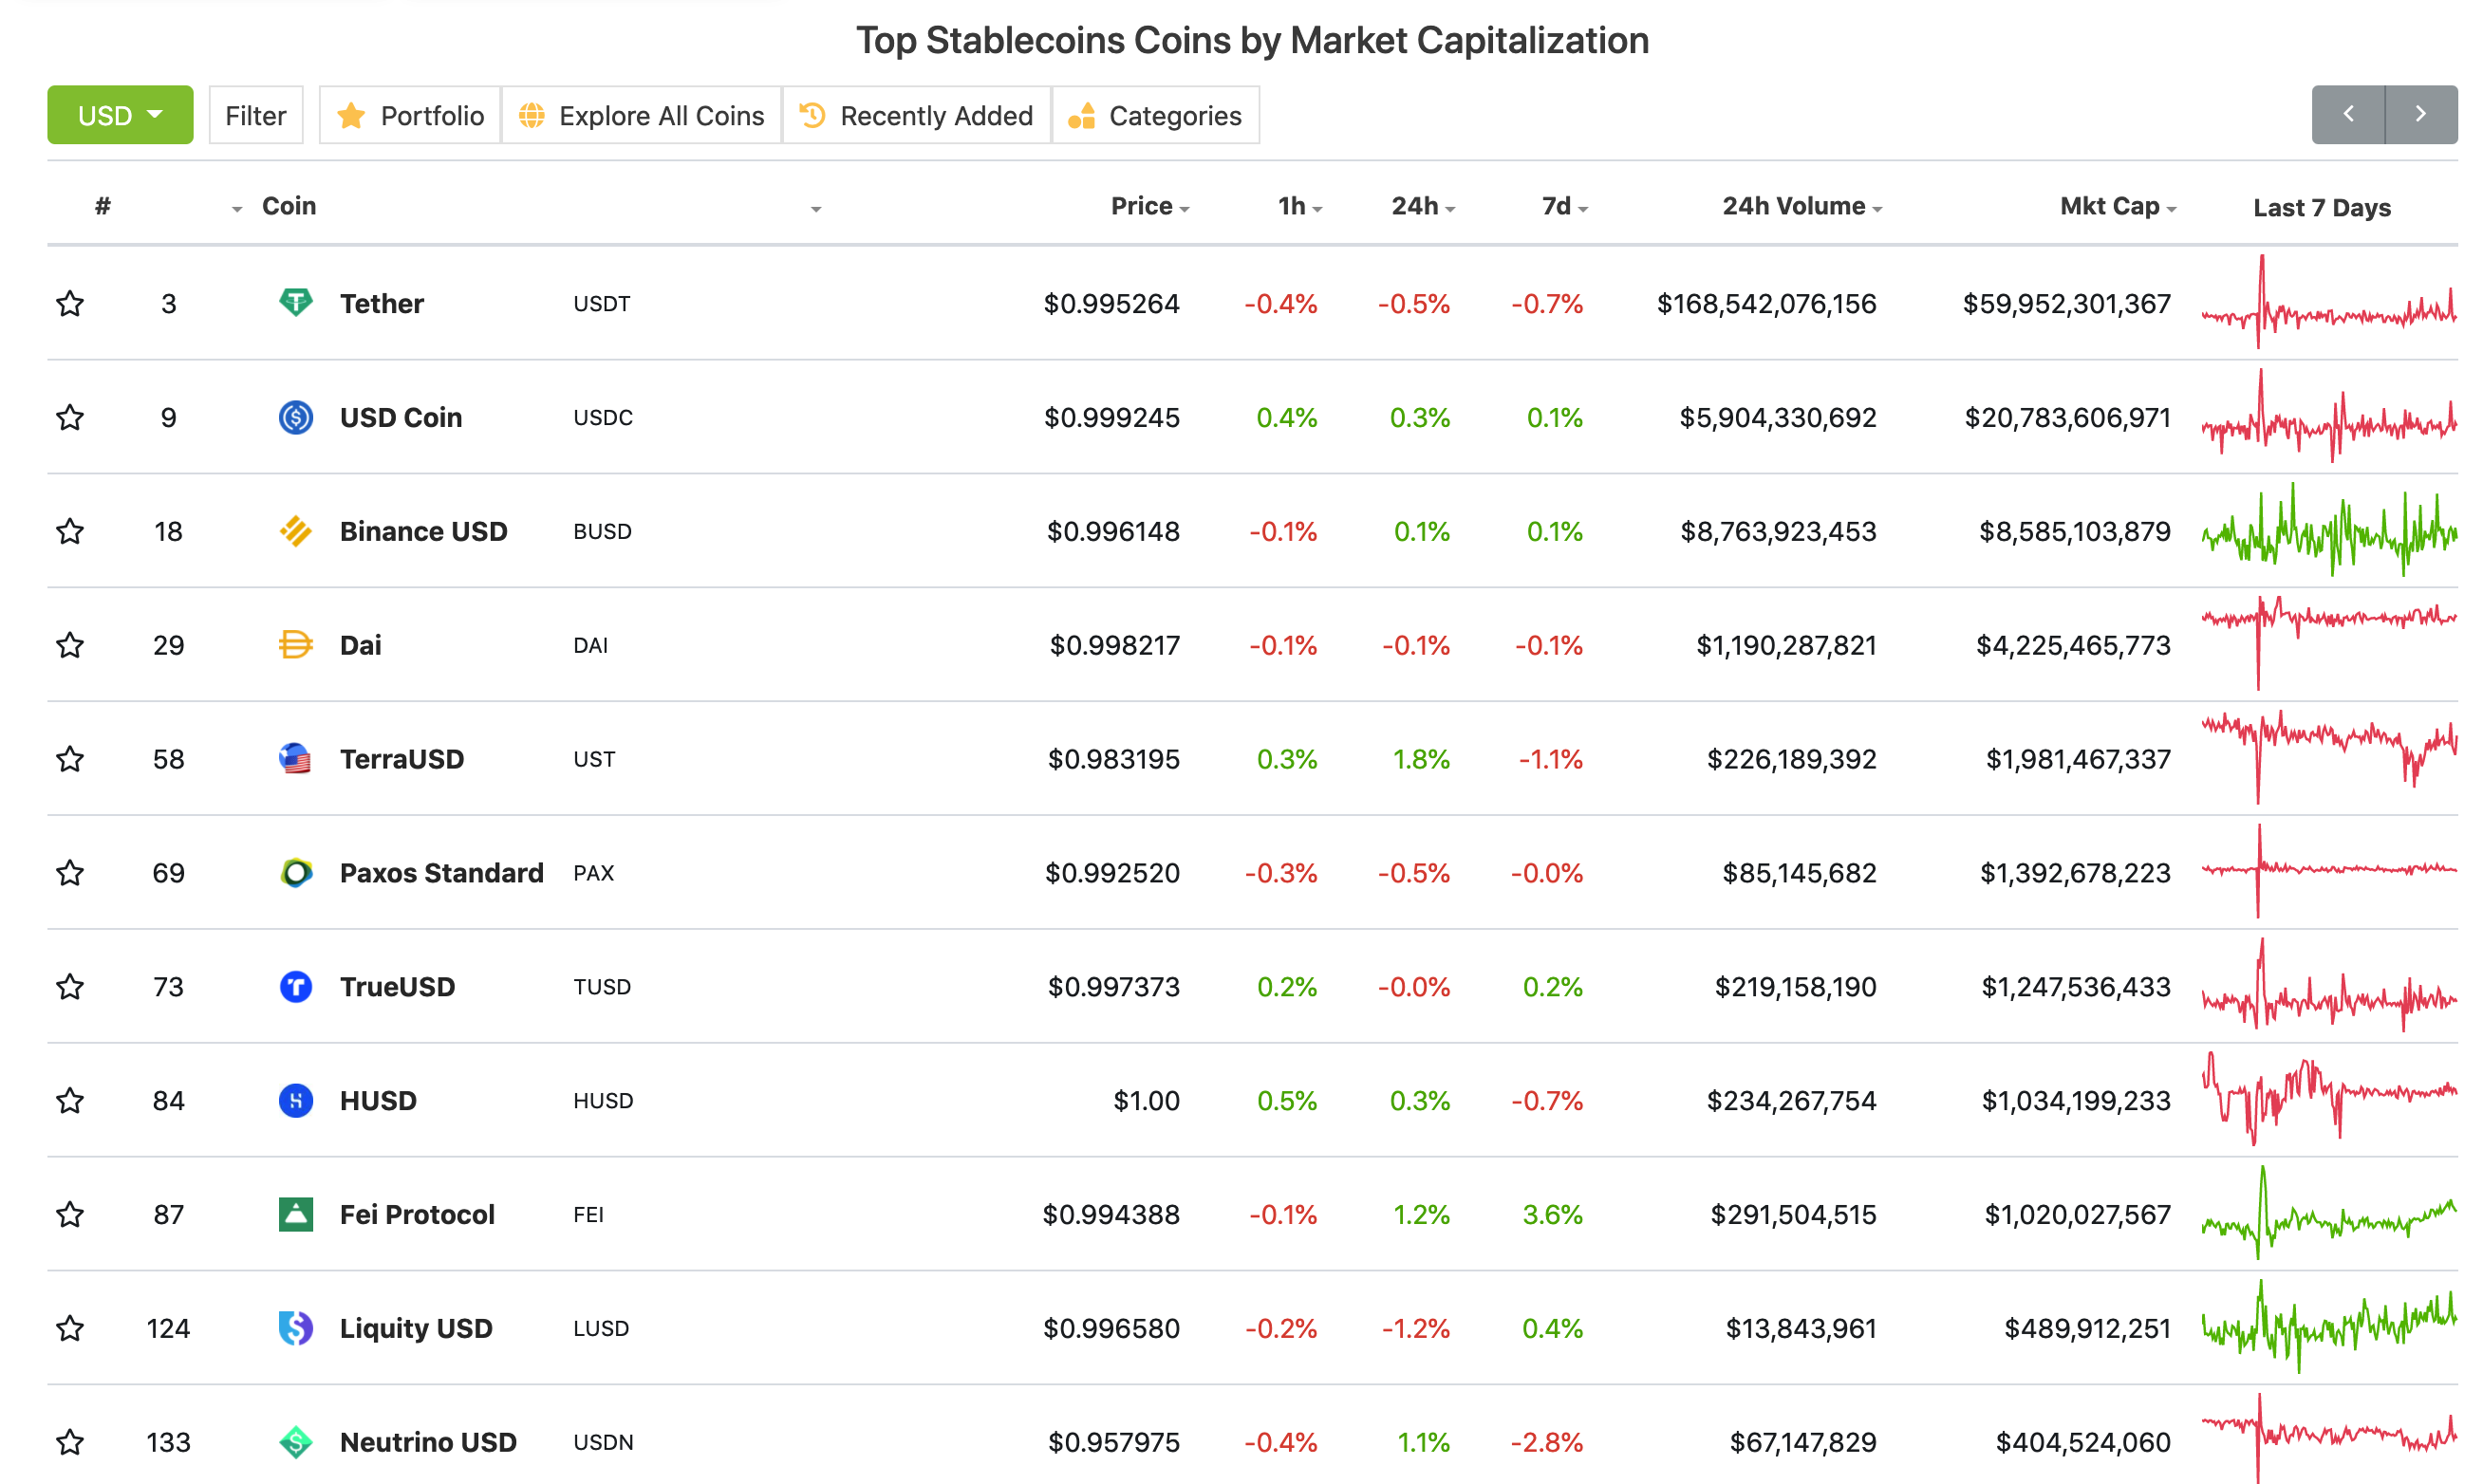Image resolution: width=2483 pixels, height=1484 pixels.
Task: Sort by the Price column header
Action: (x=1149, y=206)
